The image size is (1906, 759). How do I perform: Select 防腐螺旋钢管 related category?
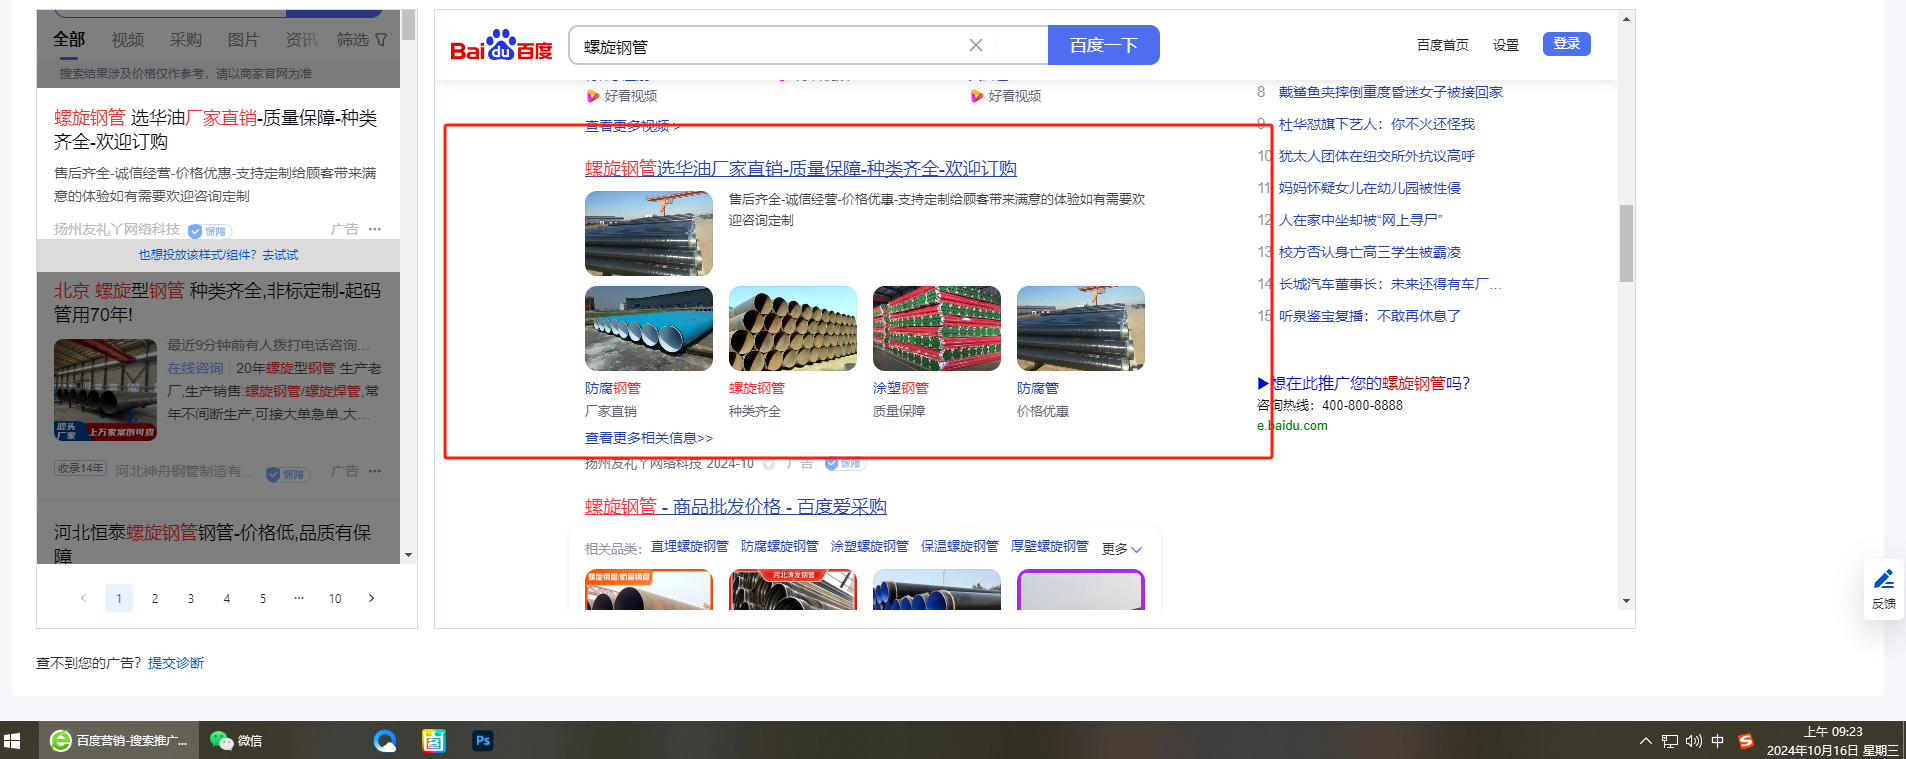(x=780, y=546)
